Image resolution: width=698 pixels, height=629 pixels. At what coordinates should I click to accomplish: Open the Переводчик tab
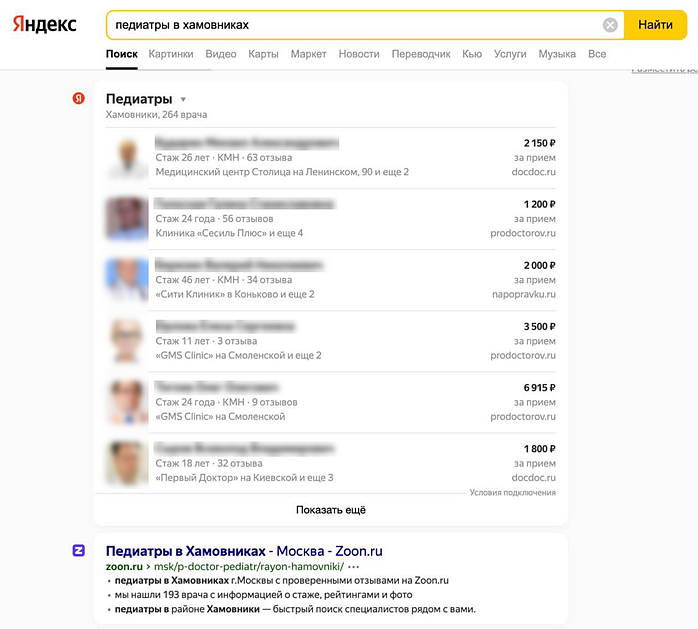coord(421,54)
